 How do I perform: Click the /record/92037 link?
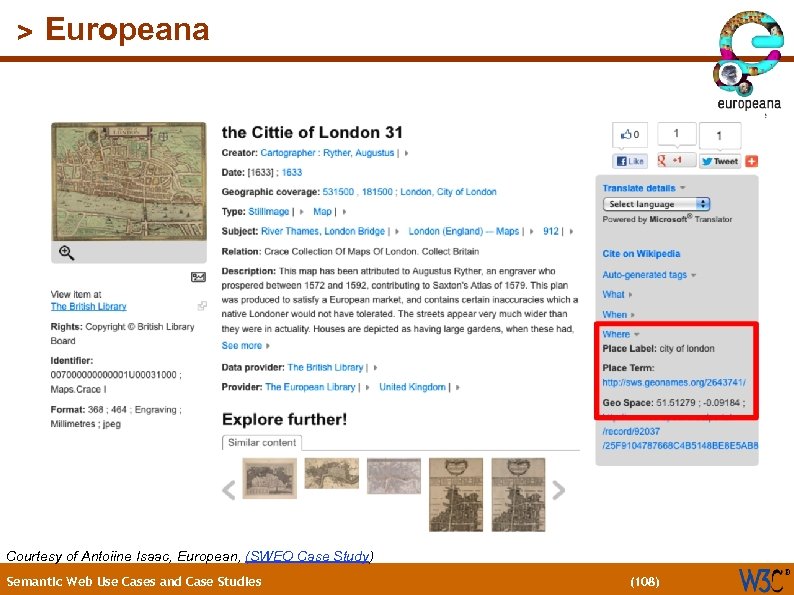(x=631, y=431)
